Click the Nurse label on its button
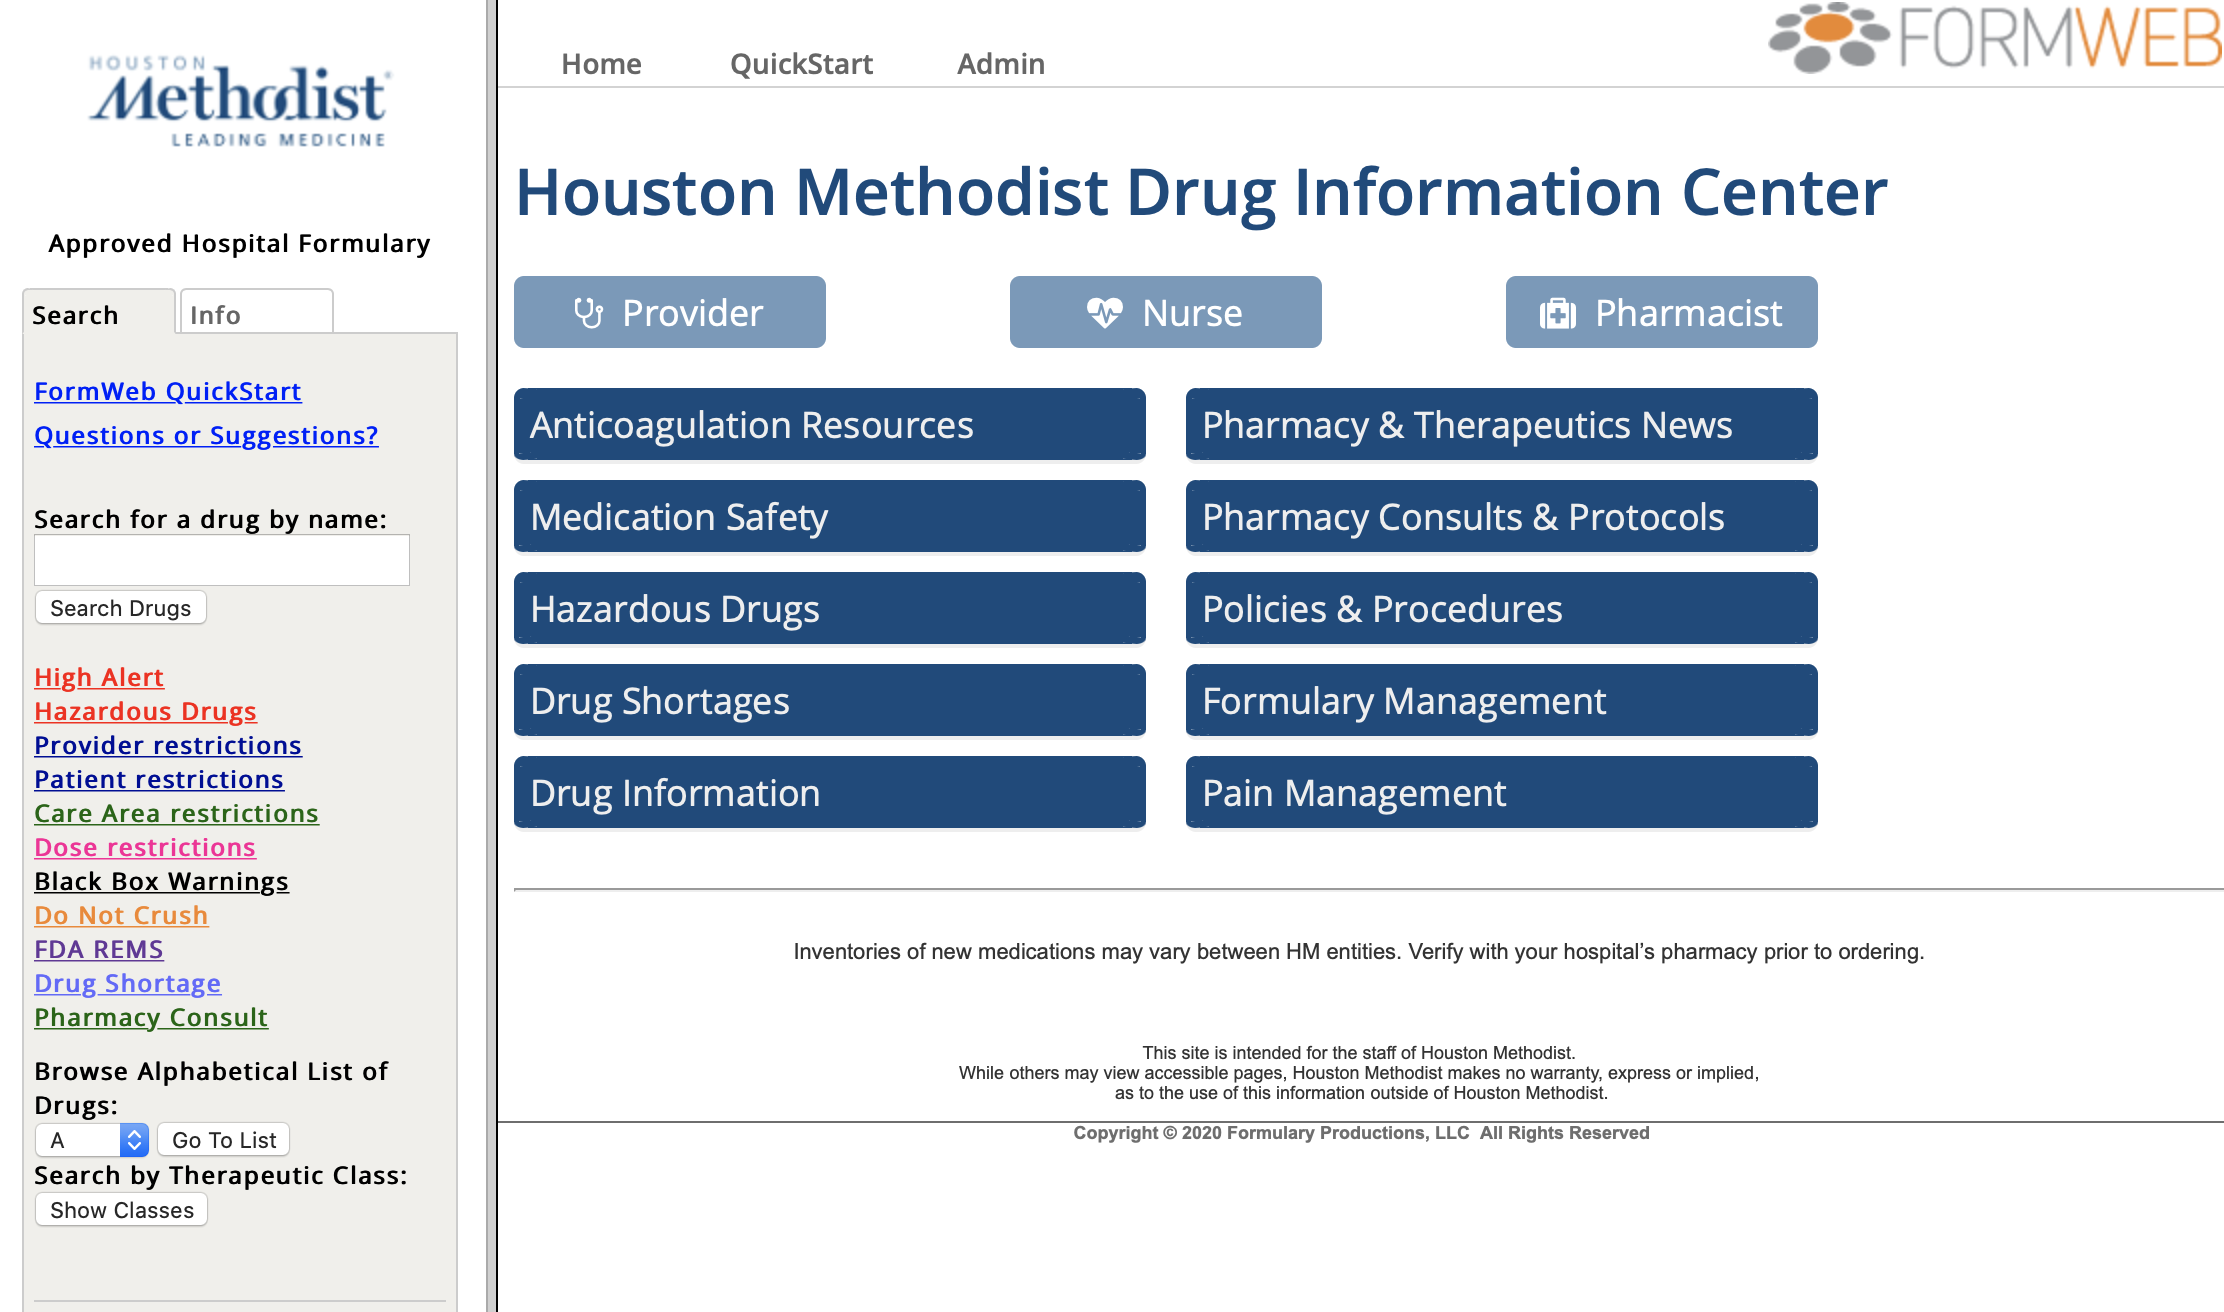The height and width of the screenshot is (1312, 2224). tap(1192, 313)
